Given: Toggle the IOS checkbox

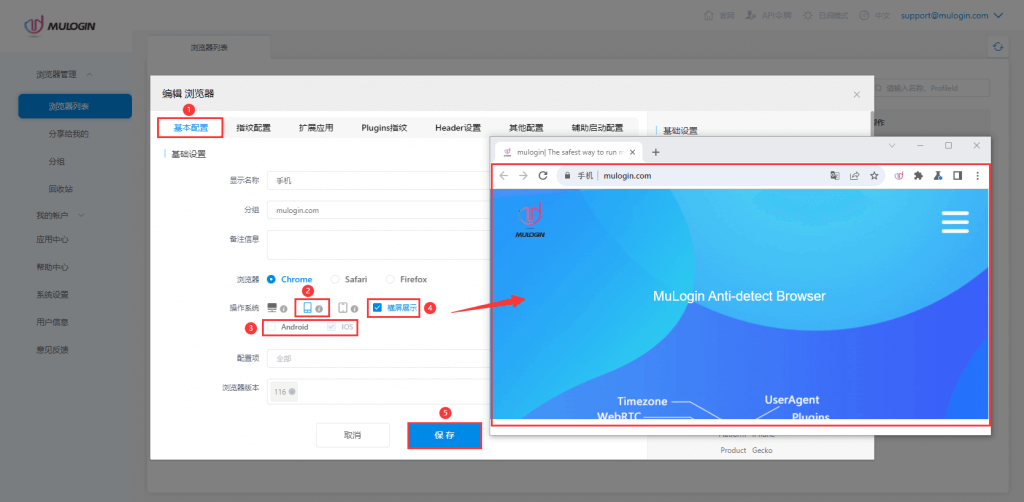Looking at the screenshot, I should pos(332,326).
